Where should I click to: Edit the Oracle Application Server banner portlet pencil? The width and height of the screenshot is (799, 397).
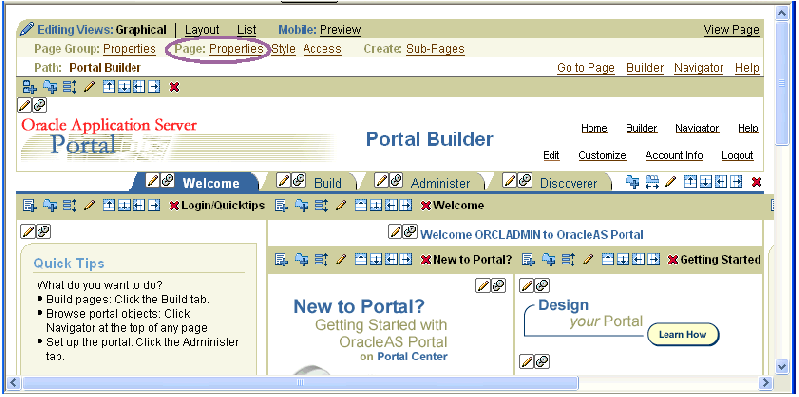25,105
